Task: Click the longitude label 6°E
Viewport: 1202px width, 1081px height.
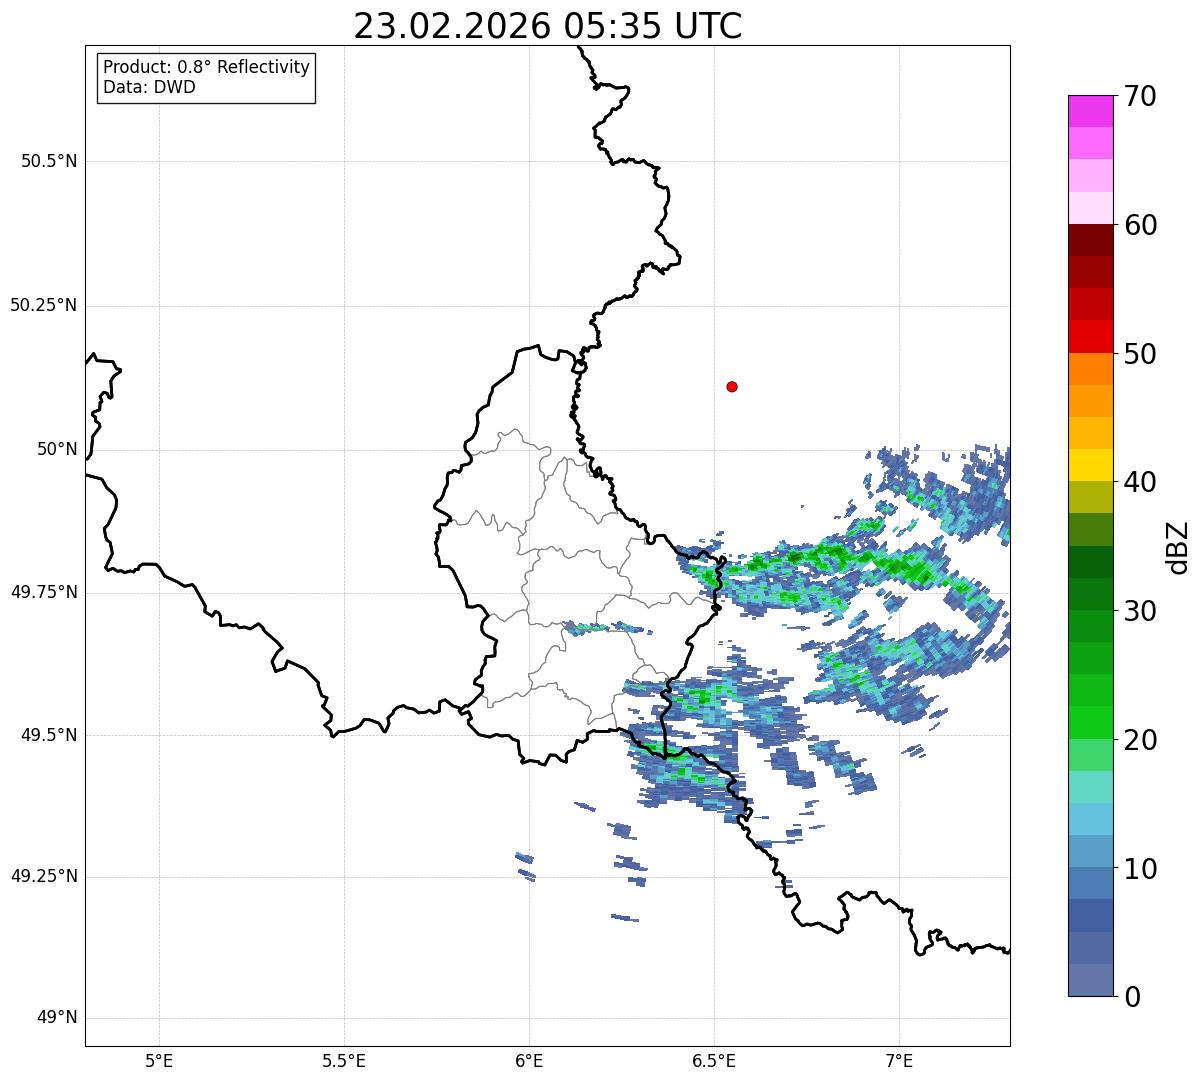Action: [529, 1060]
